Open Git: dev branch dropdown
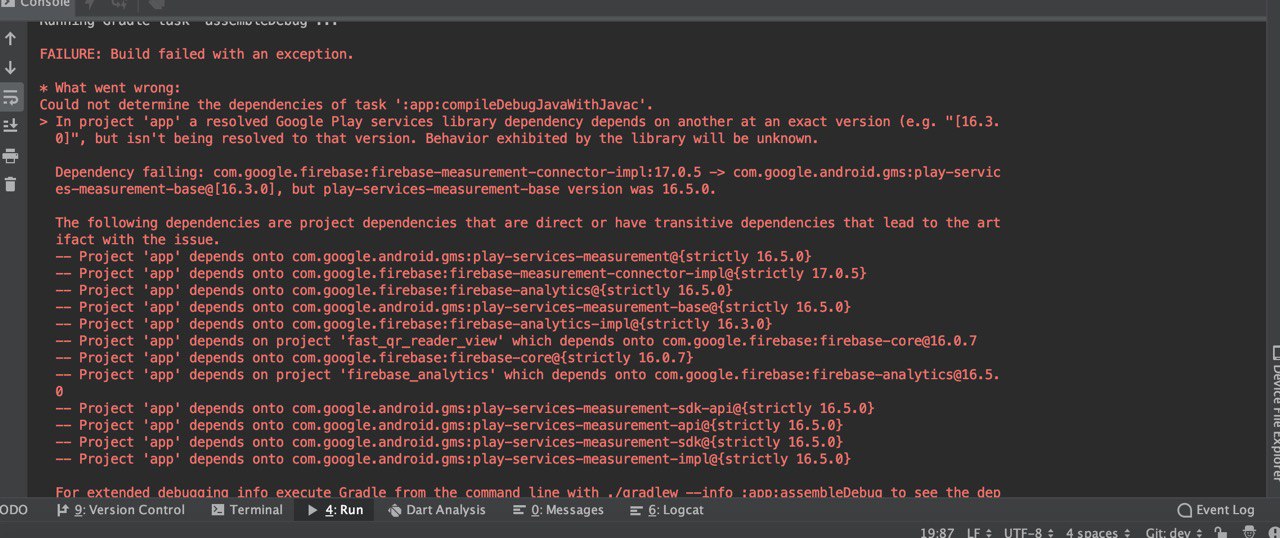 point(1172,533)
